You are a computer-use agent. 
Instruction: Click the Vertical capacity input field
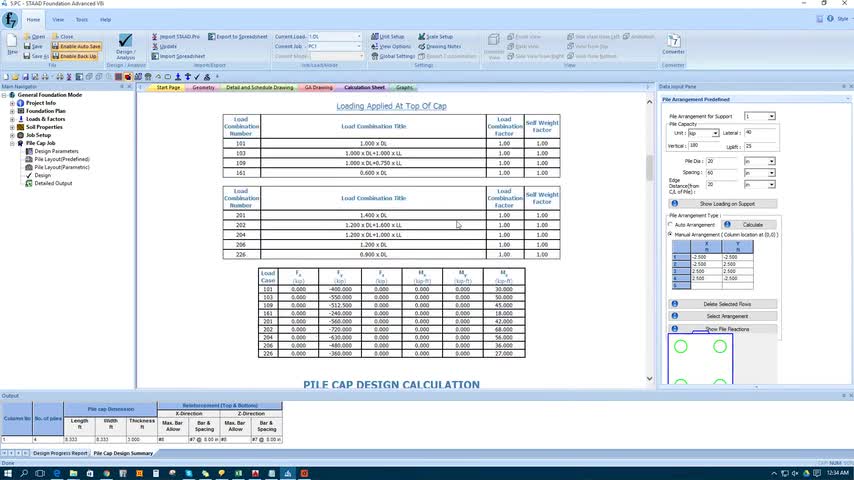point(704,145)
